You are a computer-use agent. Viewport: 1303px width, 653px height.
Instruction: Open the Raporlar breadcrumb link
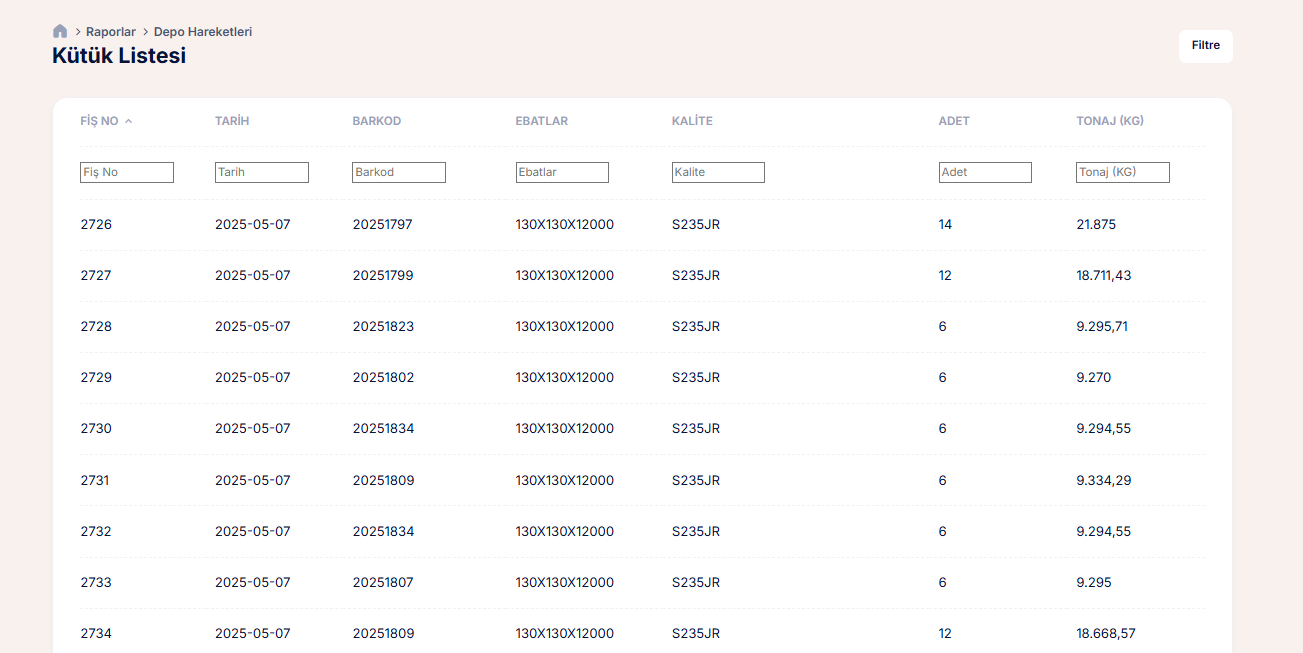pyautogui.click(x=110, y=32)
